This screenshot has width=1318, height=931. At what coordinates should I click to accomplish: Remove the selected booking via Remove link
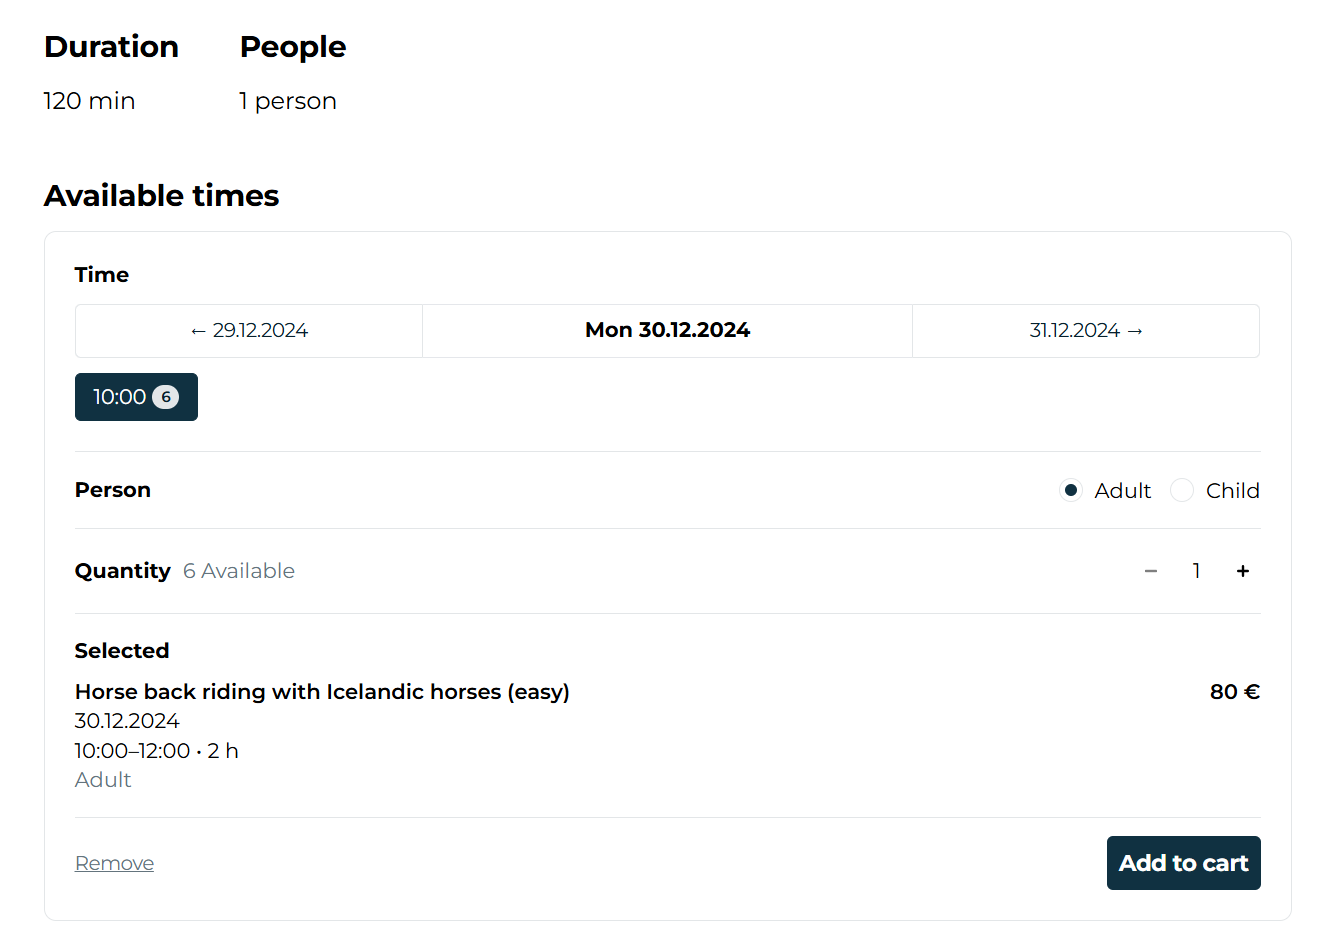pos(114,863)
